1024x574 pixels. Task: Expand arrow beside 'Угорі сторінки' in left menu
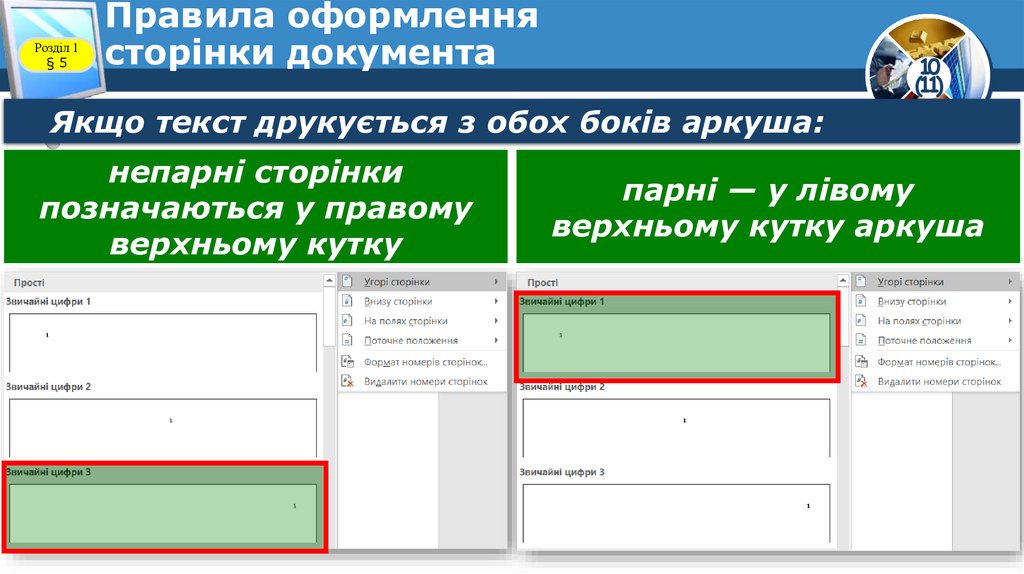(x=496, y=281)
